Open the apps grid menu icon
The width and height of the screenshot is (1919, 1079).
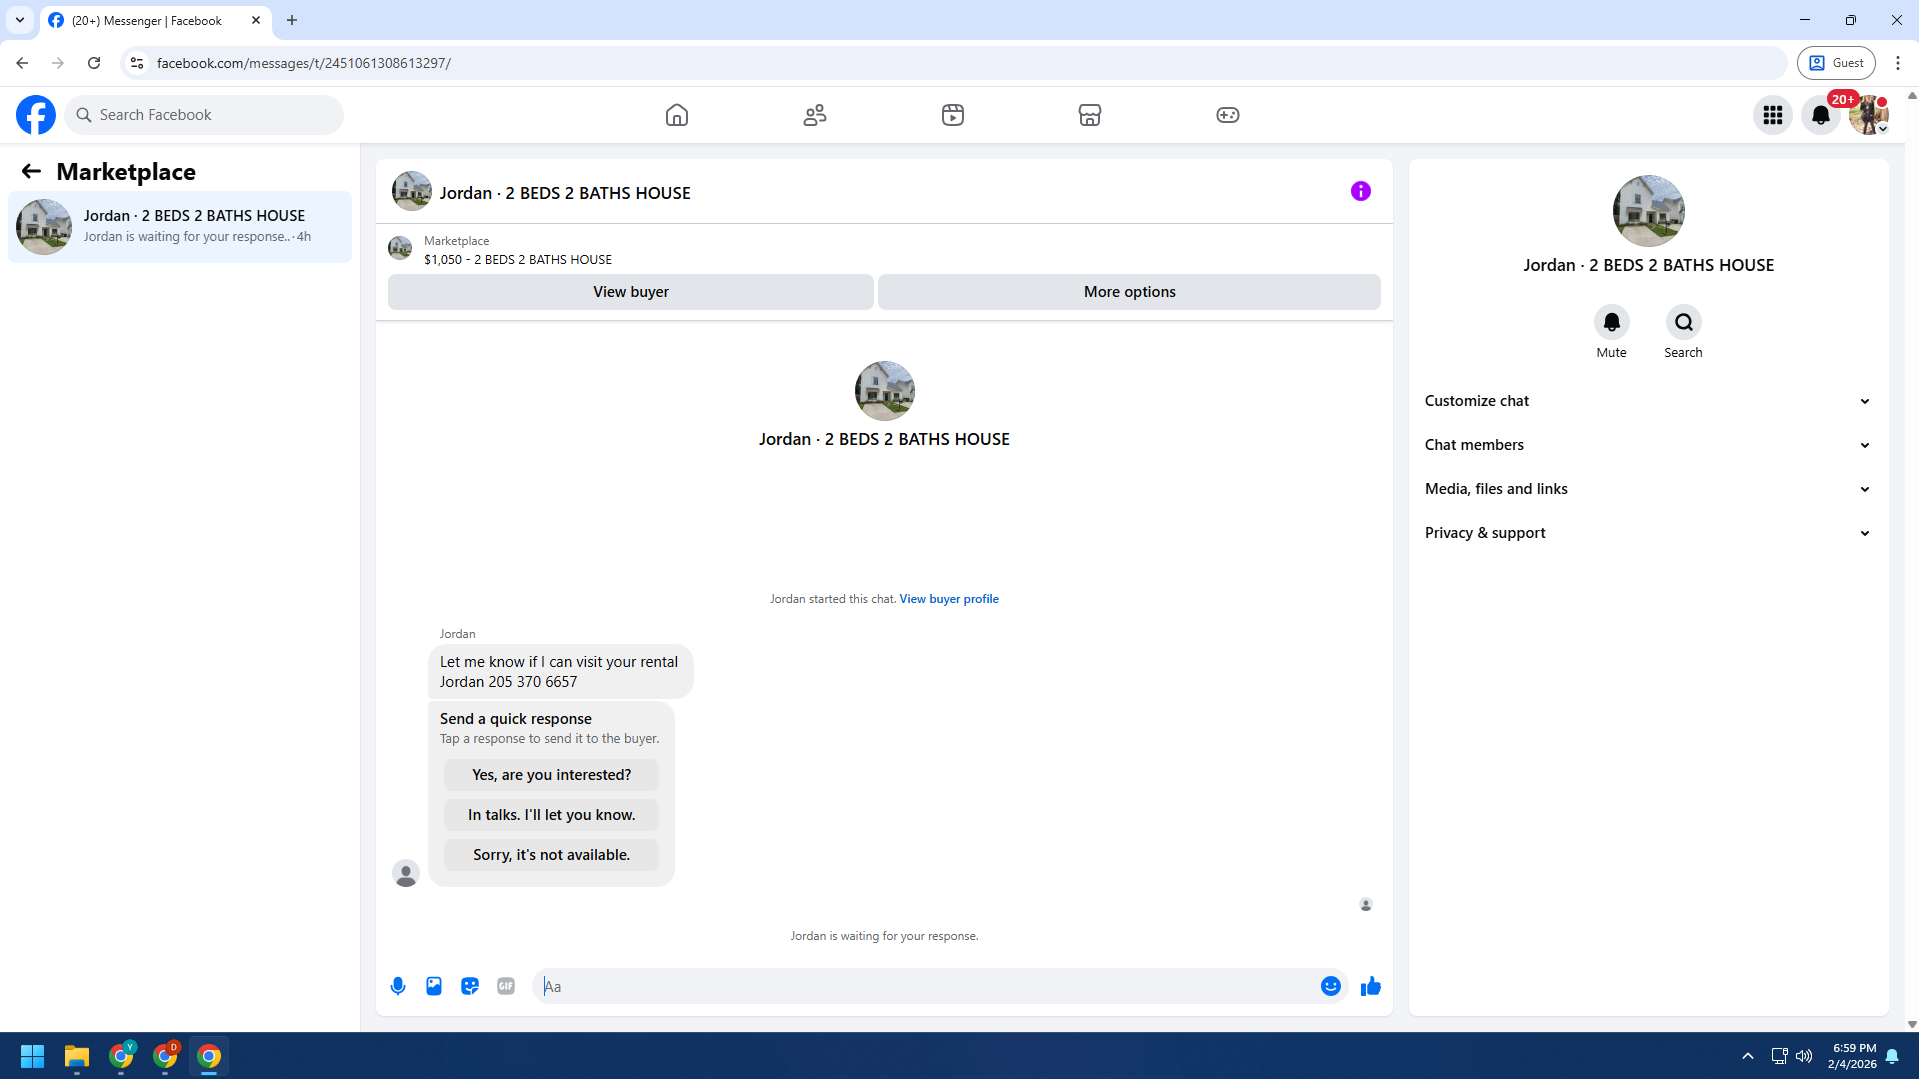[x=1773, y=115]
